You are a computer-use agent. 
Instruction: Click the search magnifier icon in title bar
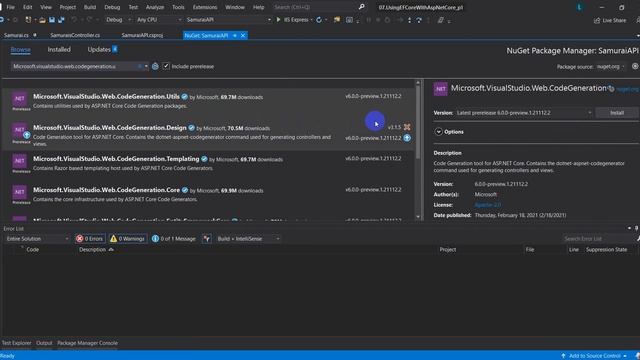click(x=361, y=7)
